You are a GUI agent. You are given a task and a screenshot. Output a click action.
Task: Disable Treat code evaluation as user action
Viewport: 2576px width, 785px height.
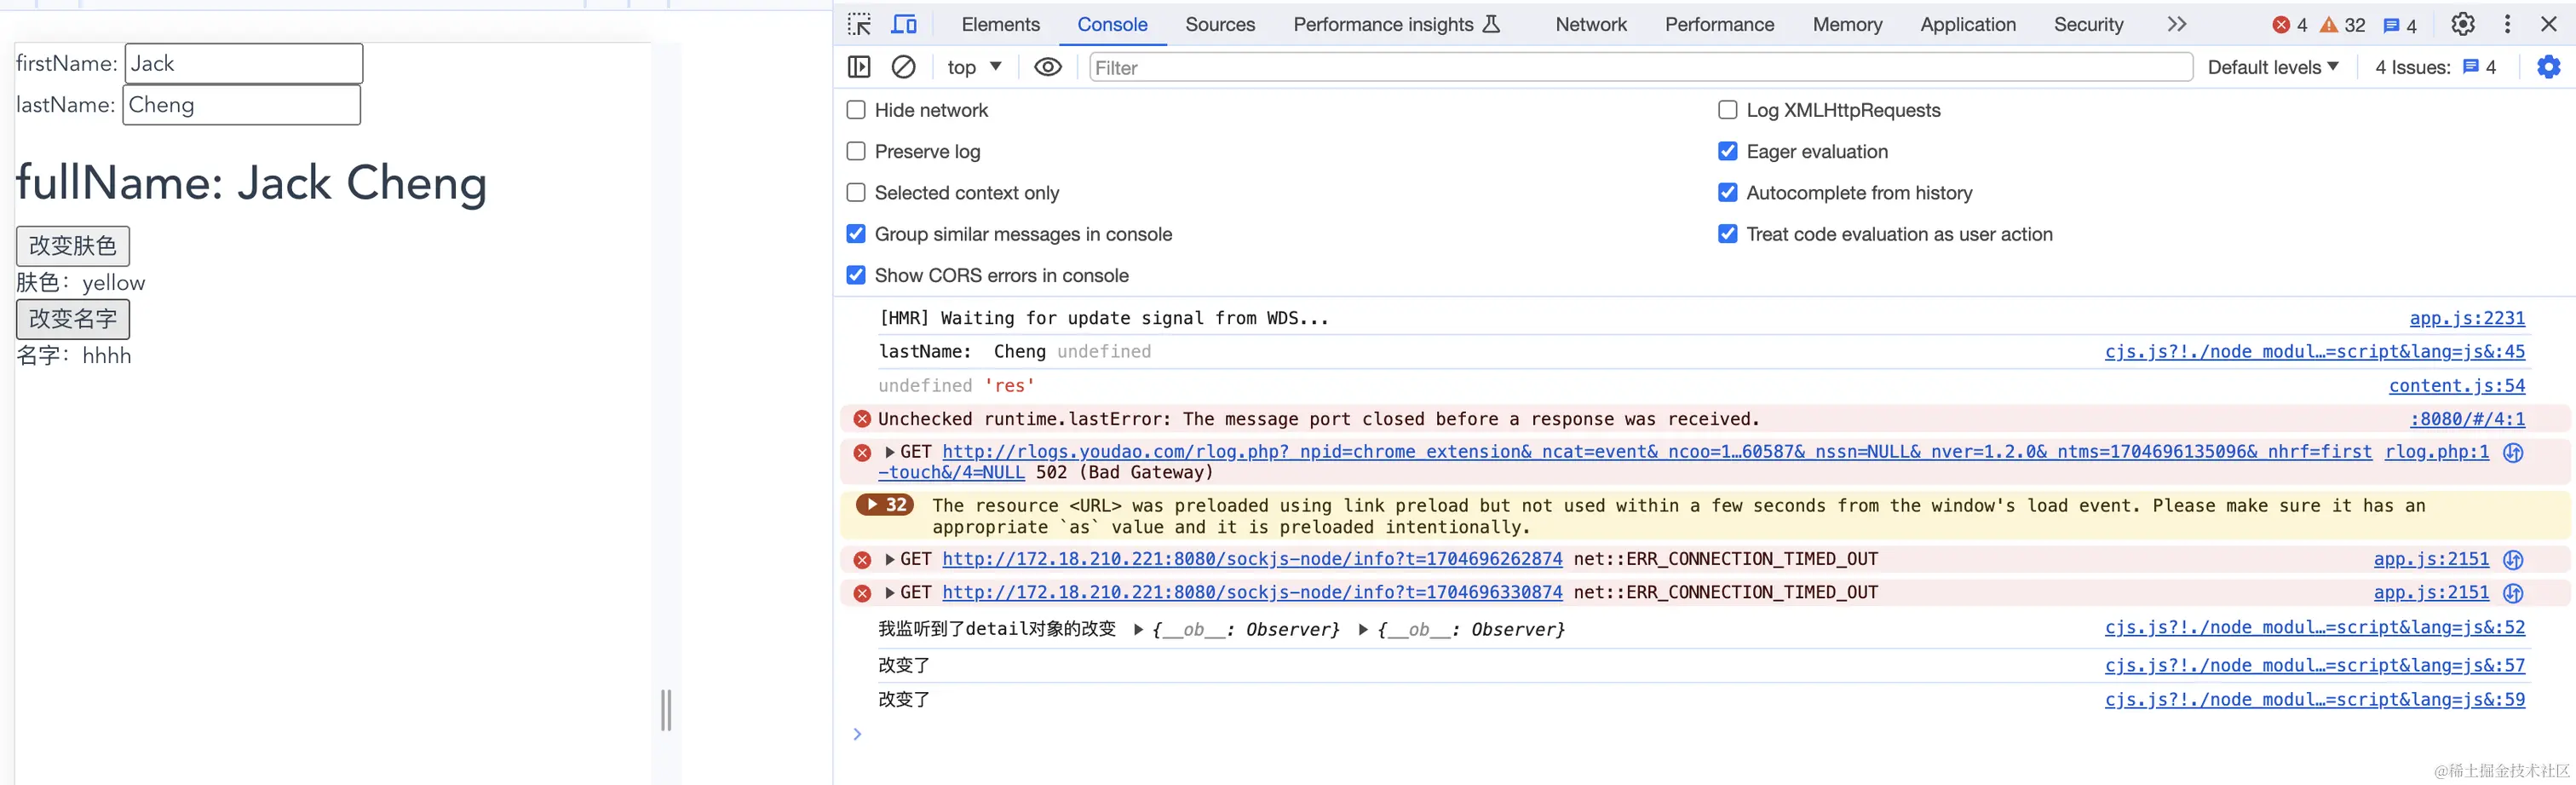pyautogui.click(x=1728, y=234)
